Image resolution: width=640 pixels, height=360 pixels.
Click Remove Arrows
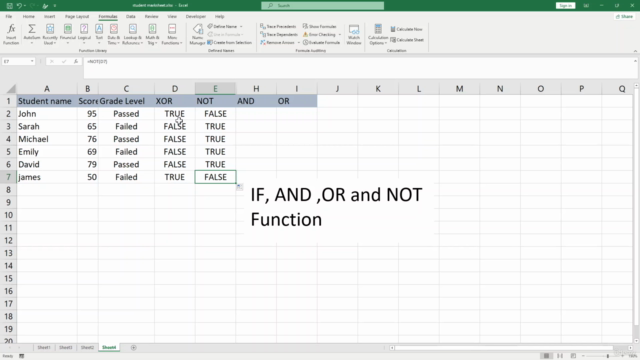[x=278, y=42]
